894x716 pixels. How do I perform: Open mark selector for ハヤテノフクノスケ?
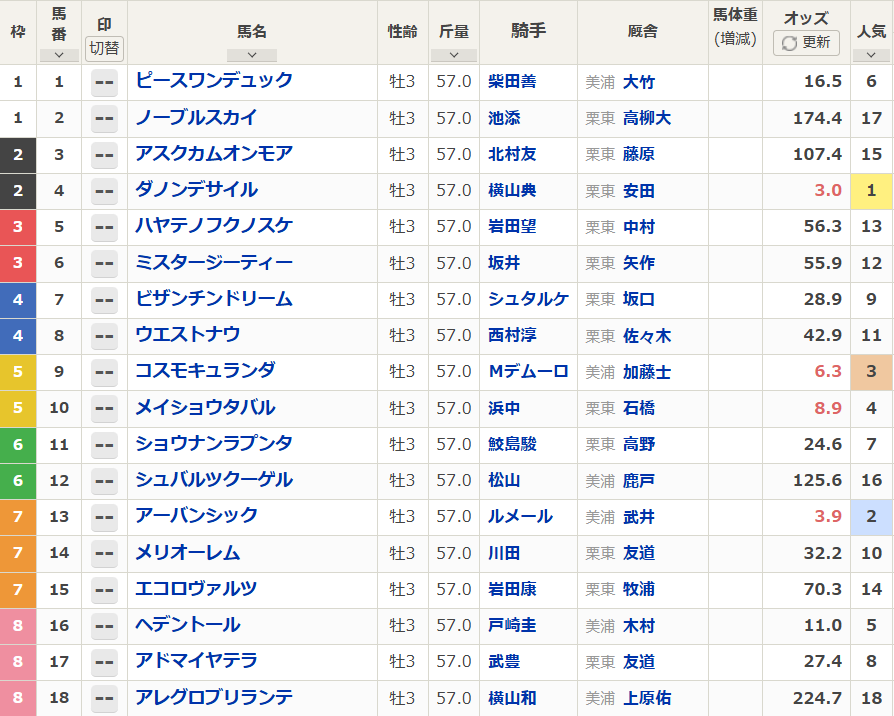104,227
